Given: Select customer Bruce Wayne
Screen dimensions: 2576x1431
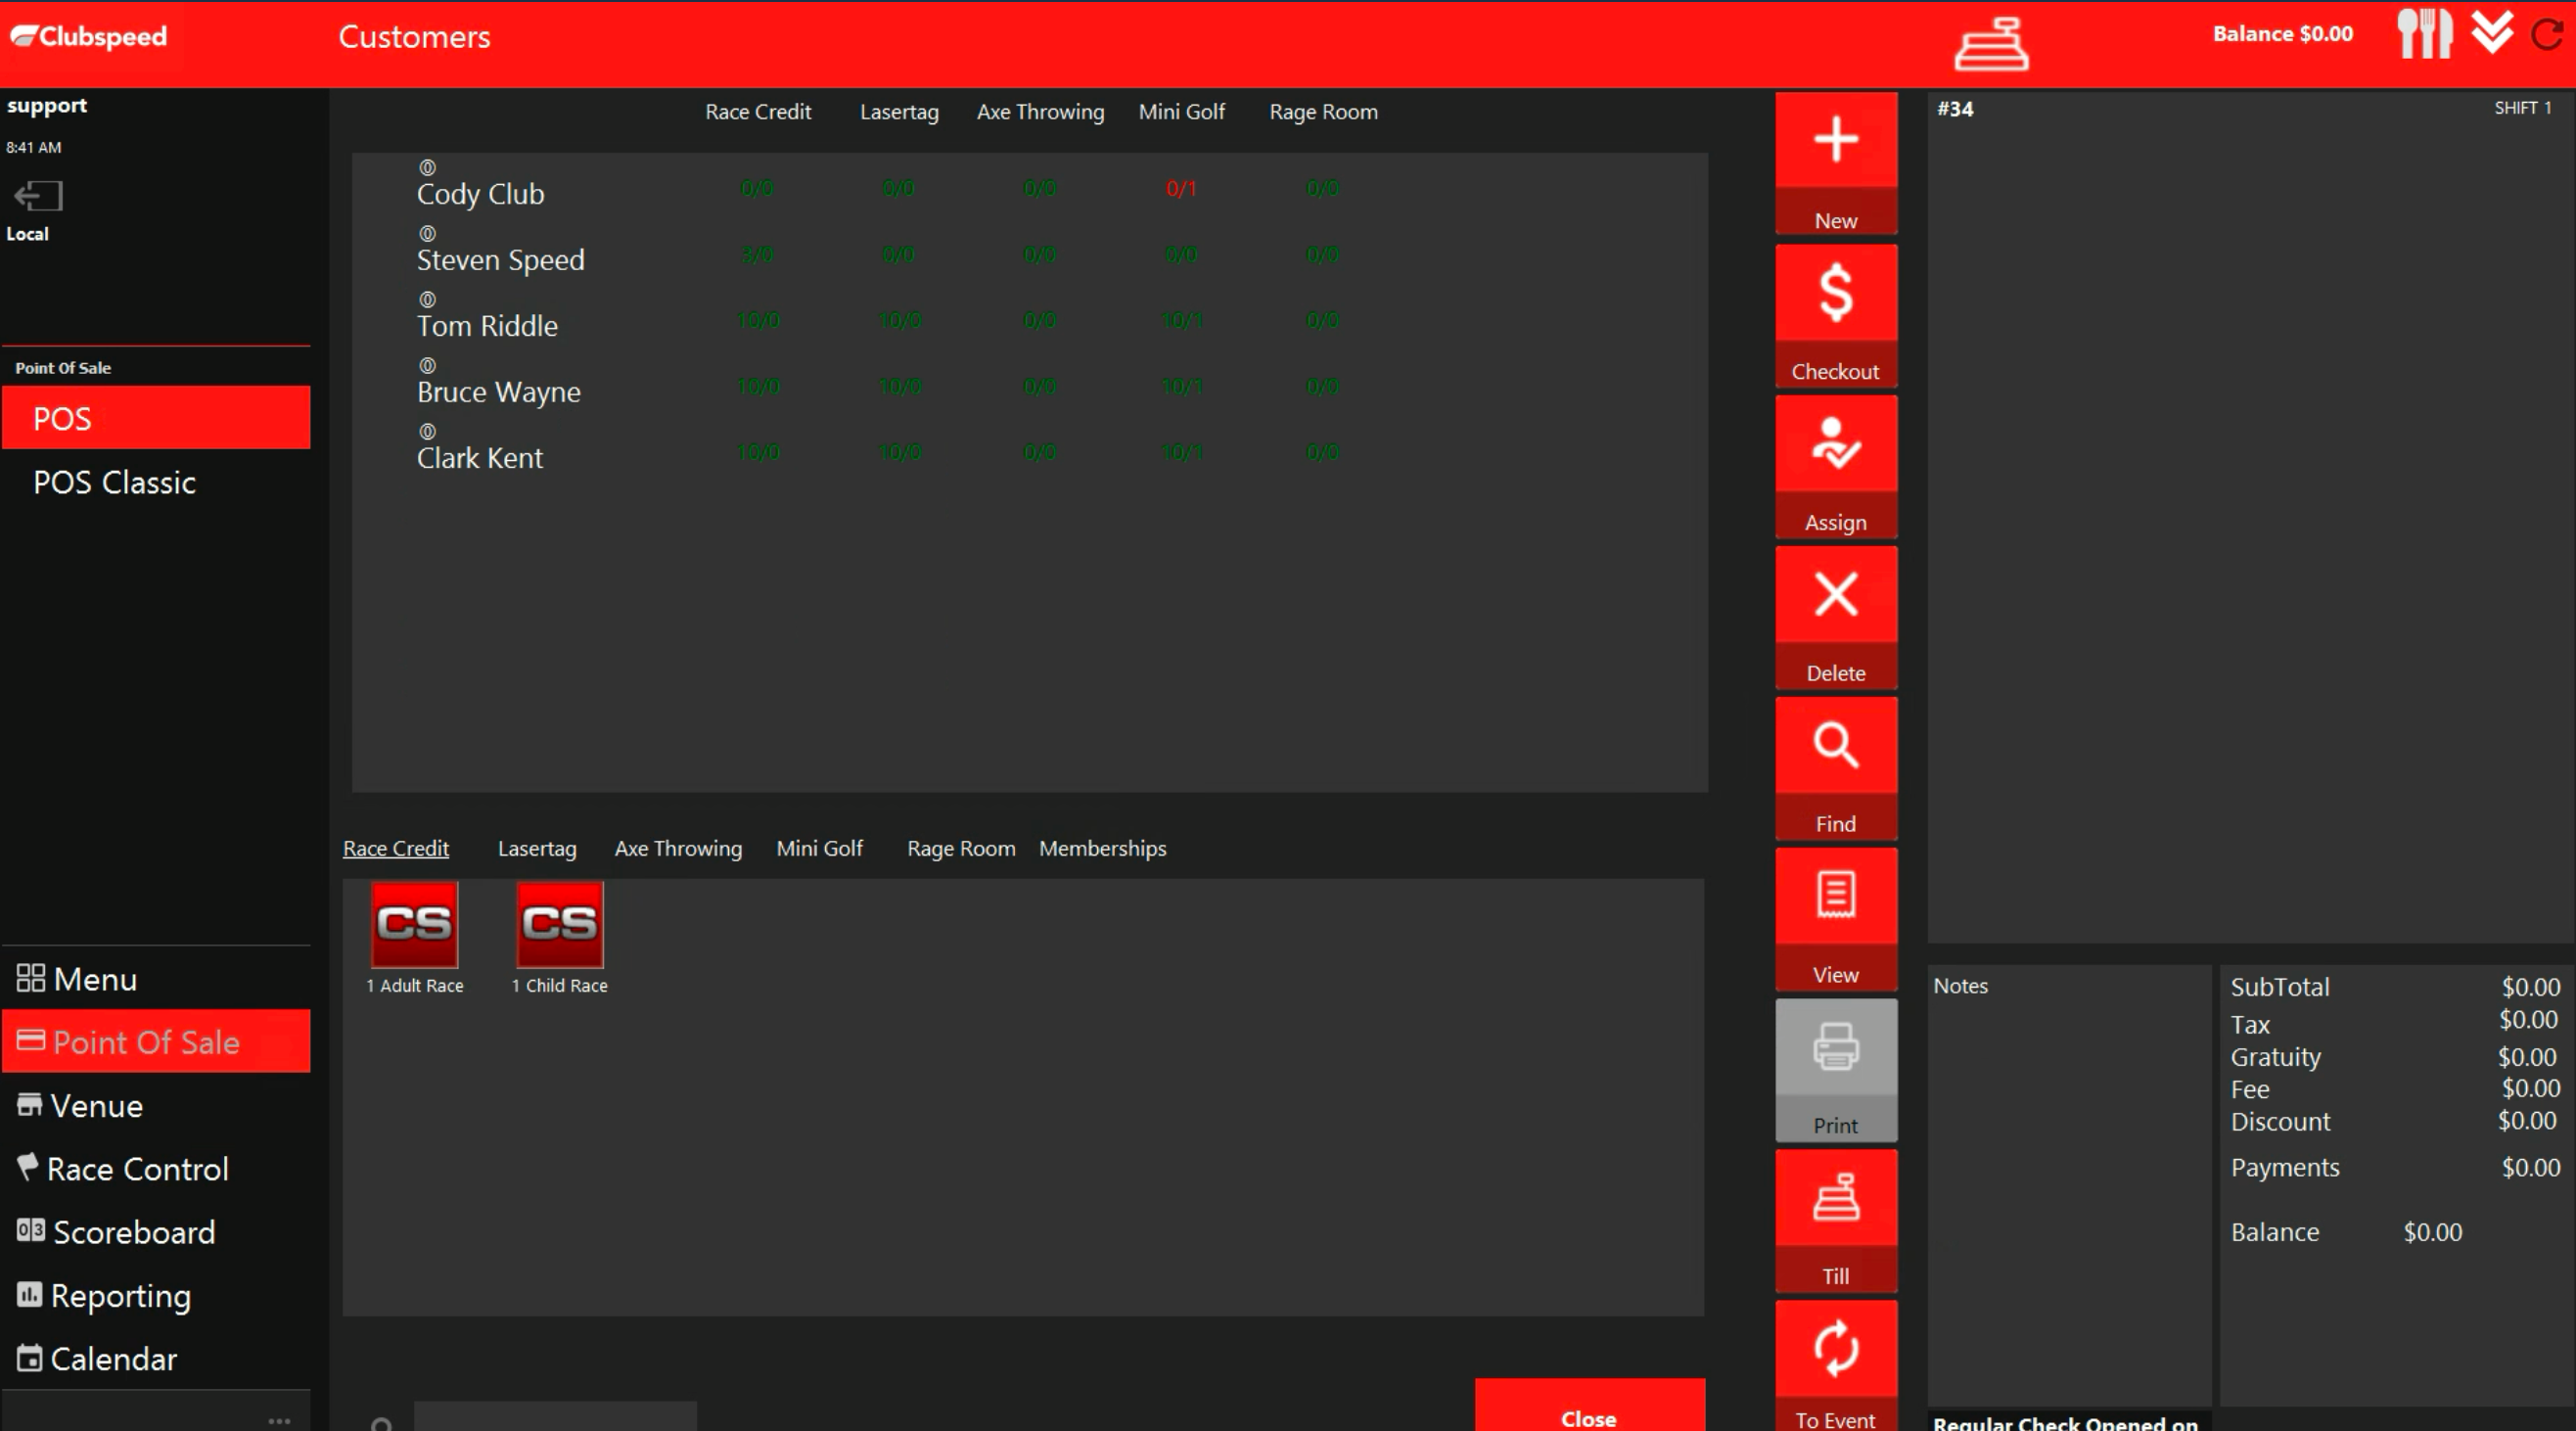Looking at the screenshot, I should click(498, 392).
